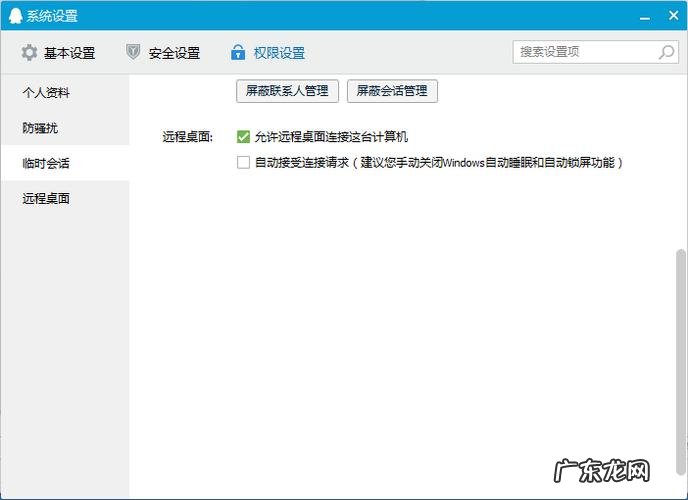Click the 屏蔽会话管理 button
Image resolution: width=688 pixels, height=500 pixels.
(392, 91)
